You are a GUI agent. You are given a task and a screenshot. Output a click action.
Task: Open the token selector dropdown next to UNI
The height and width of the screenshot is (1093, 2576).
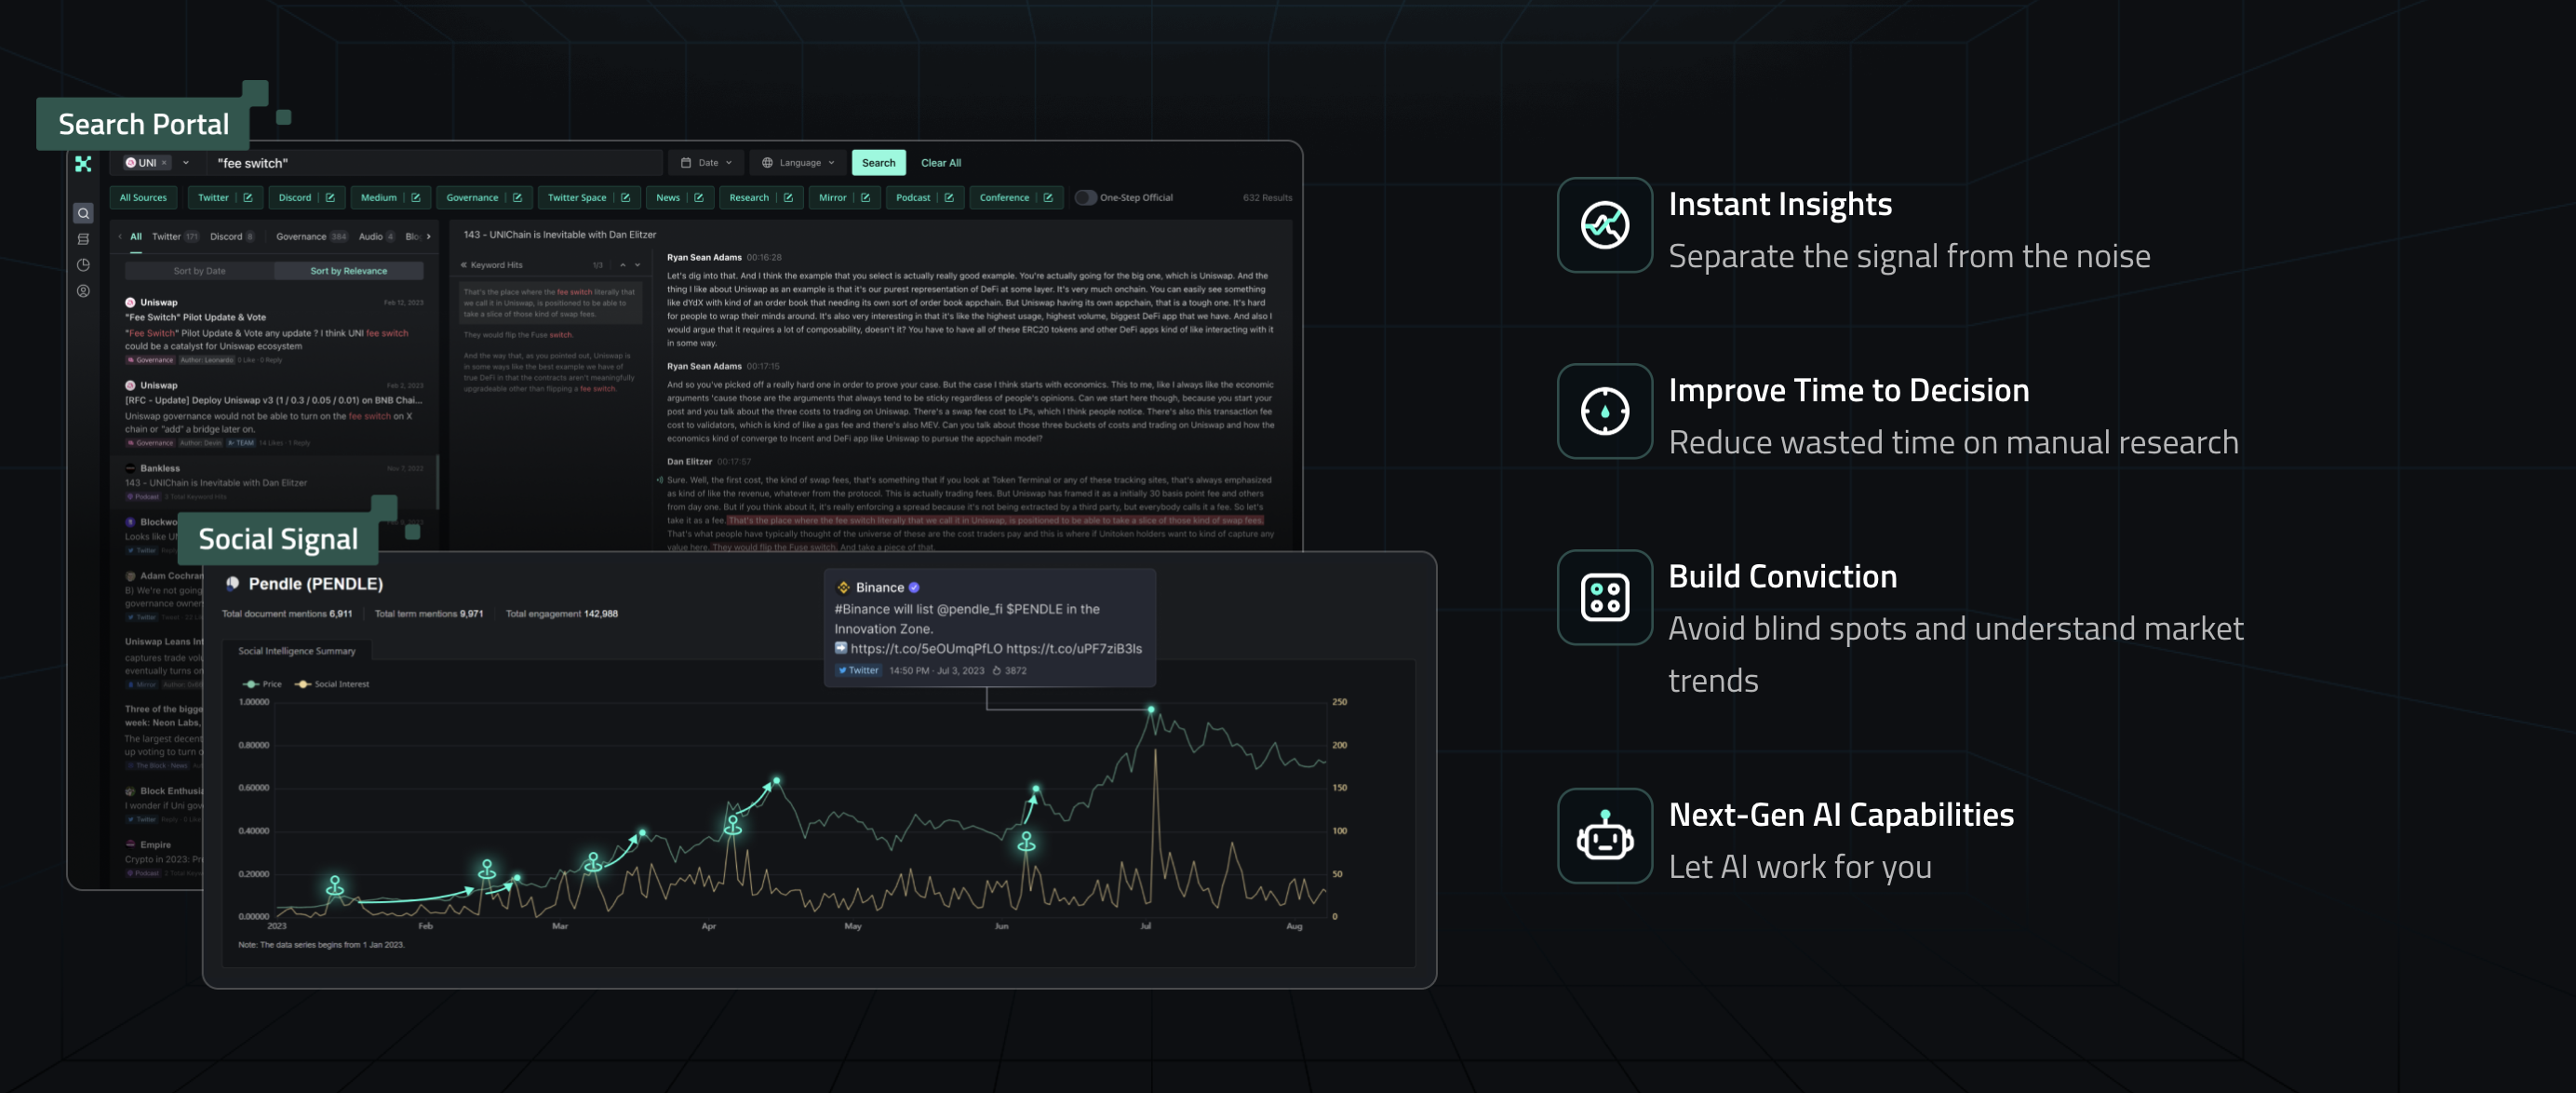coord(186,163)
